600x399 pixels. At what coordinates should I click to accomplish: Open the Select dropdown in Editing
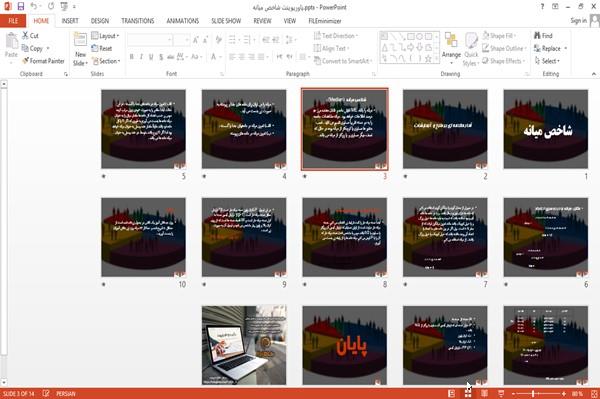(547, 61)
